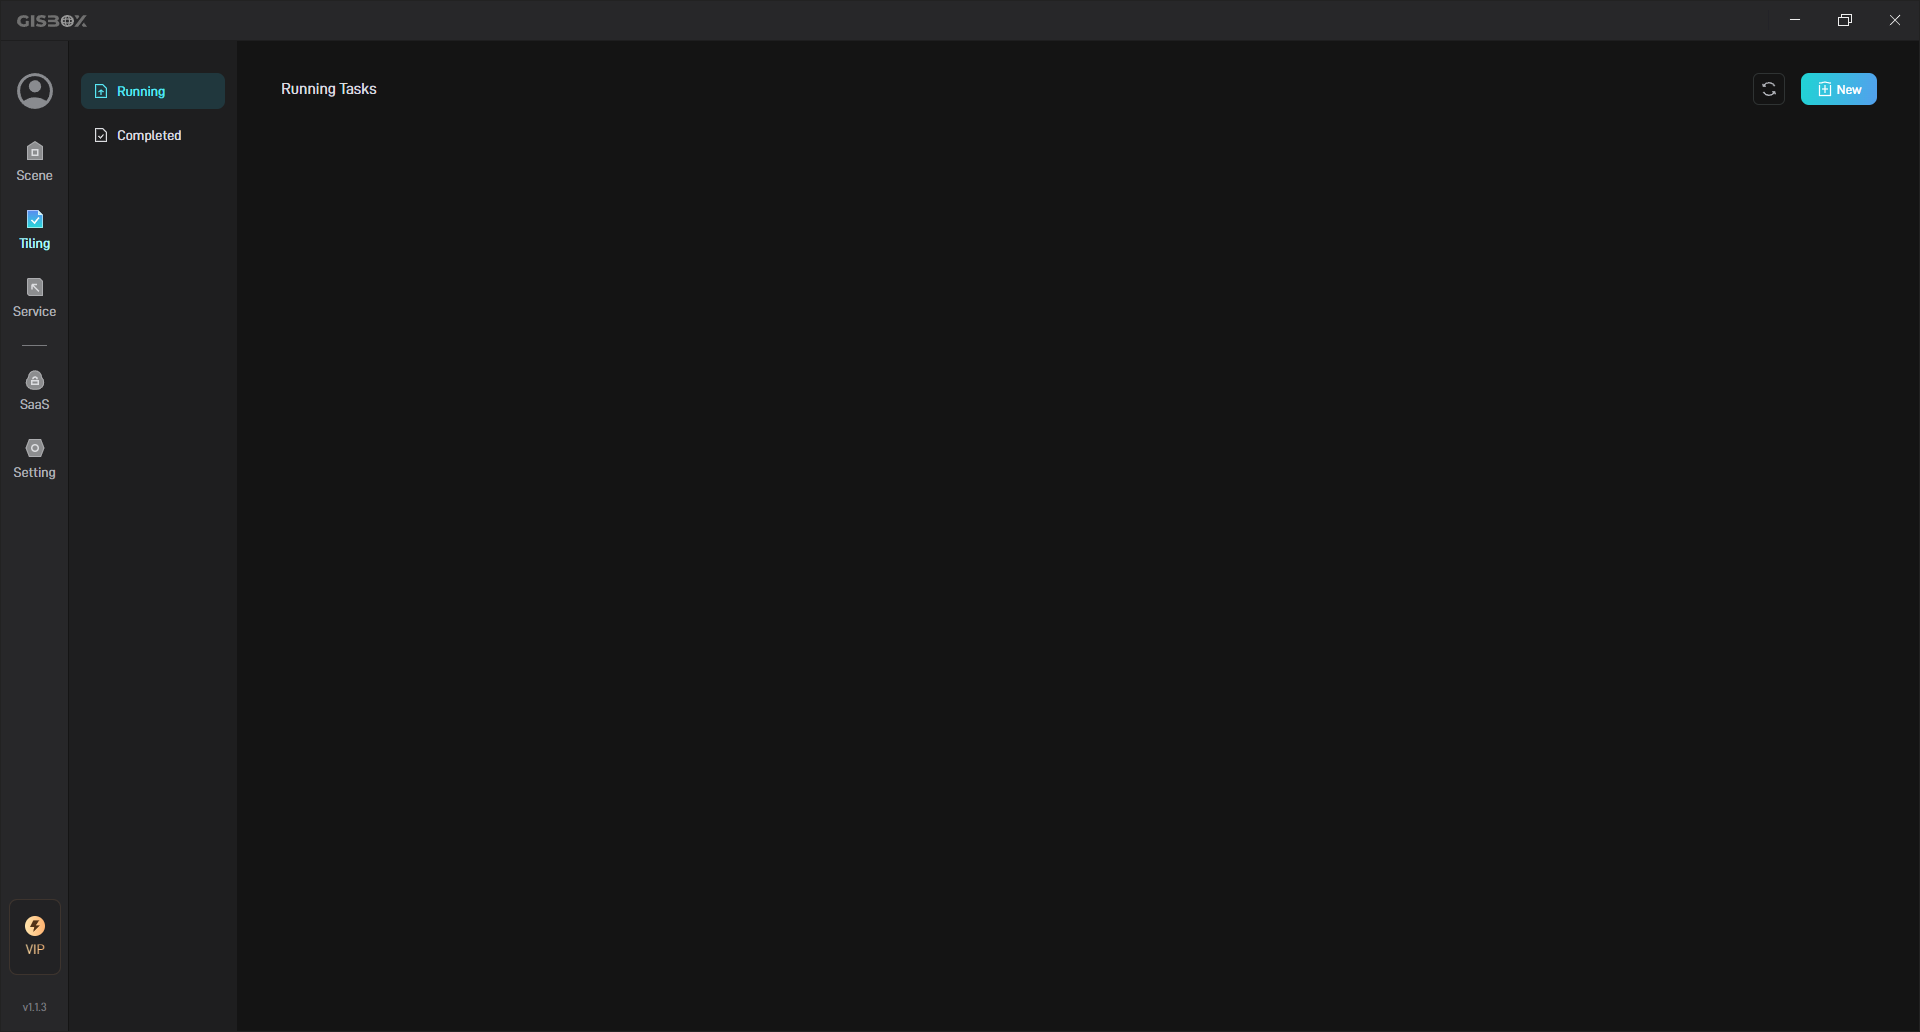
Task: Open the user account avatar
Action: click(35, 91)
